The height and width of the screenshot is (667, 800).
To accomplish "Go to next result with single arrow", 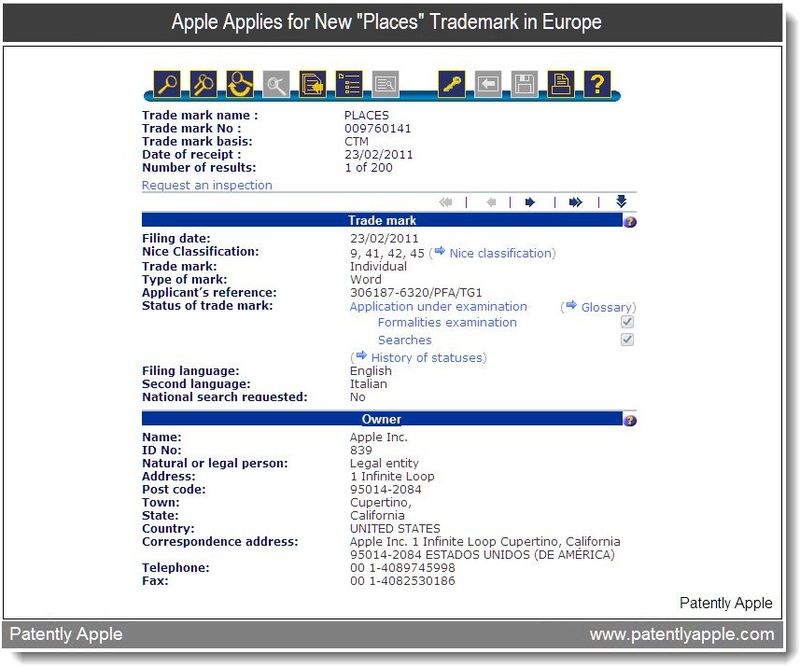I will pyautogui.click(x=530, y=202).
